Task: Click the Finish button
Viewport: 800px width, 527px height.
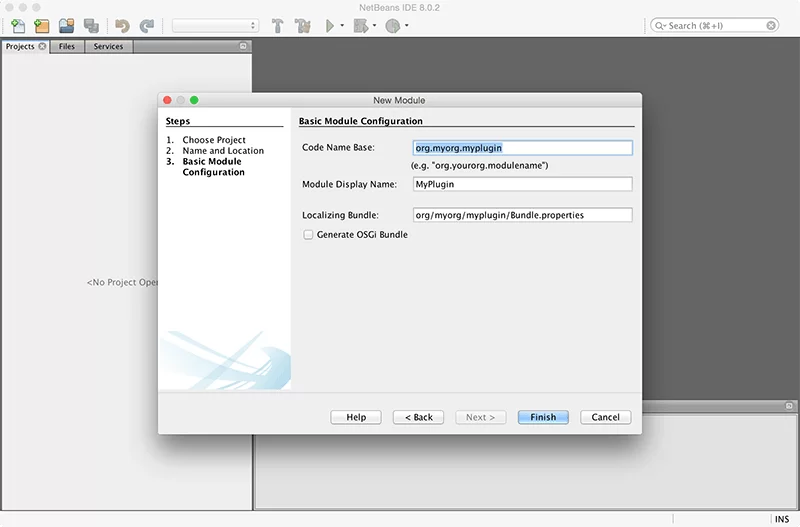Action: click(x=543, y=417)
